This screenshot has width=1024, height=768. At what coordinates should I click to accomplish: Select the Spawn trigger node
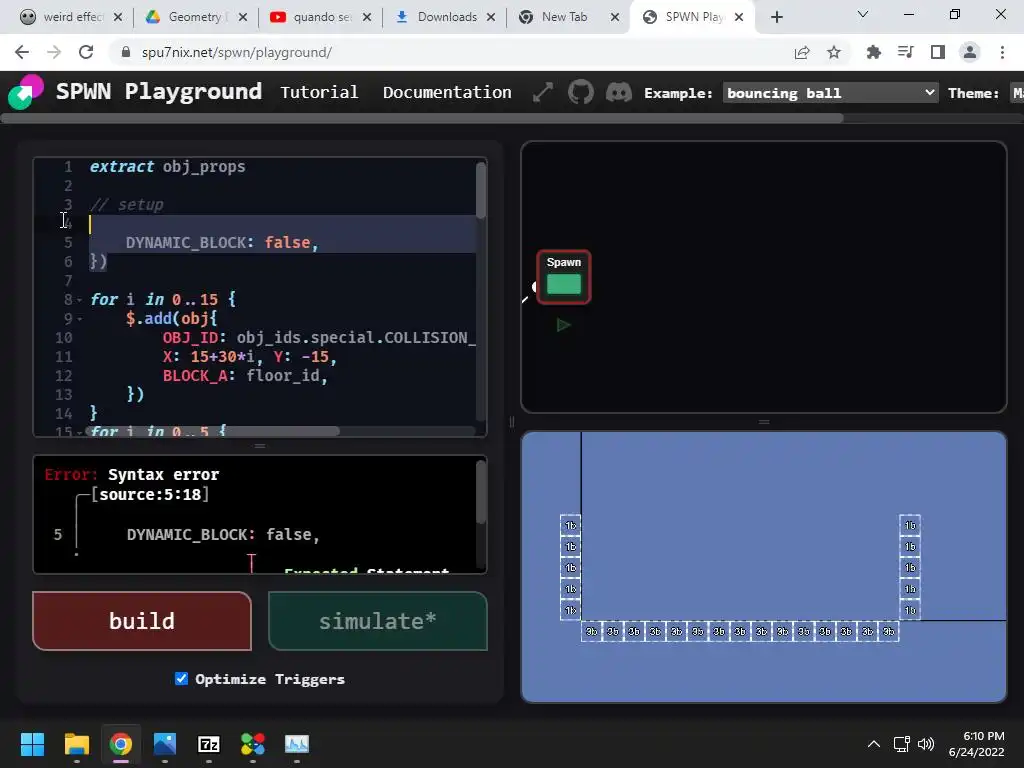tap(564, 277)
